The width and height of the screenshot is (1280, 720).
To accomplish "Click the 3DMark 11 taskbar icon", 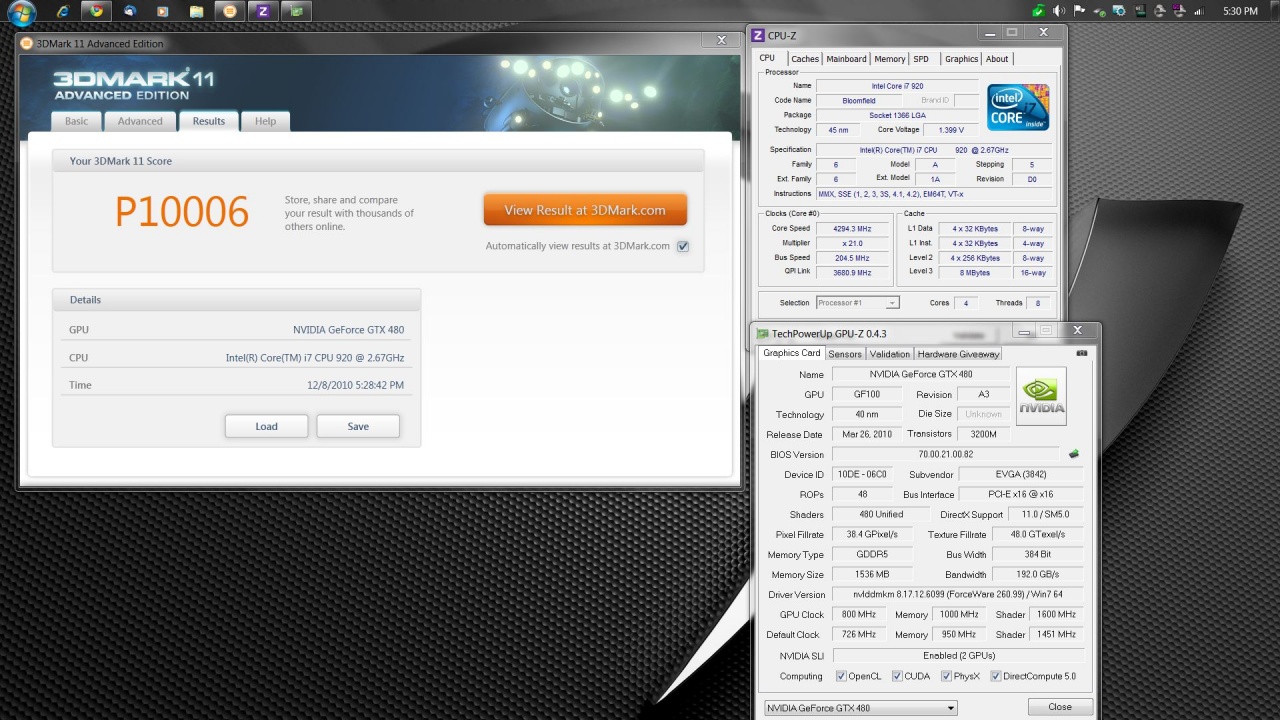I will coord(230,11).
